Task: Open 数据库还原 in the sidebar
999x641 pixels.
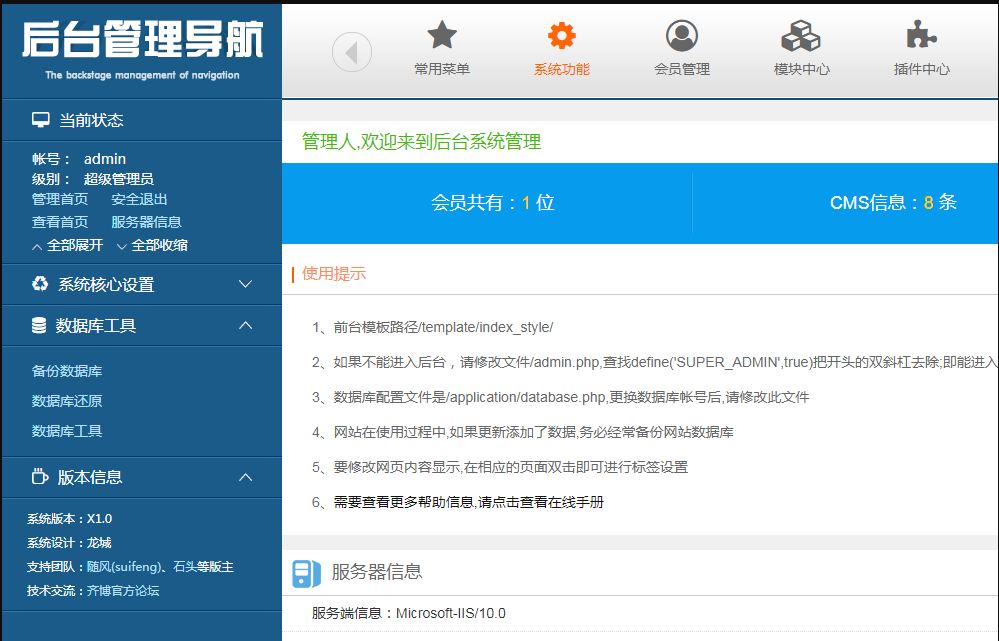Action: [67, 401]
